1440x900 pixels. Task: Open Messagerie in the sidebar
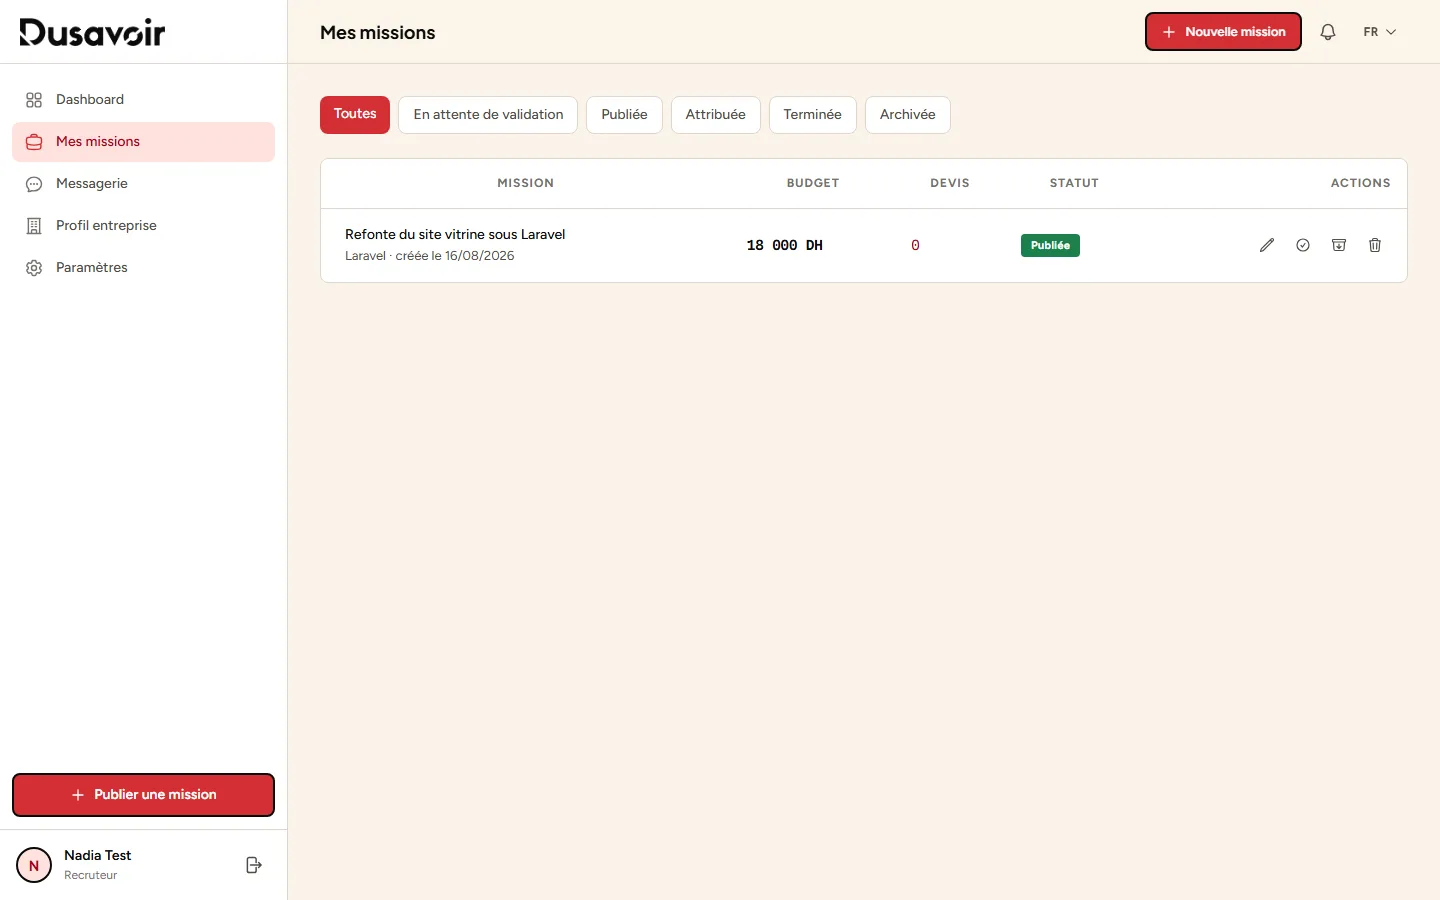click(143, 184)
